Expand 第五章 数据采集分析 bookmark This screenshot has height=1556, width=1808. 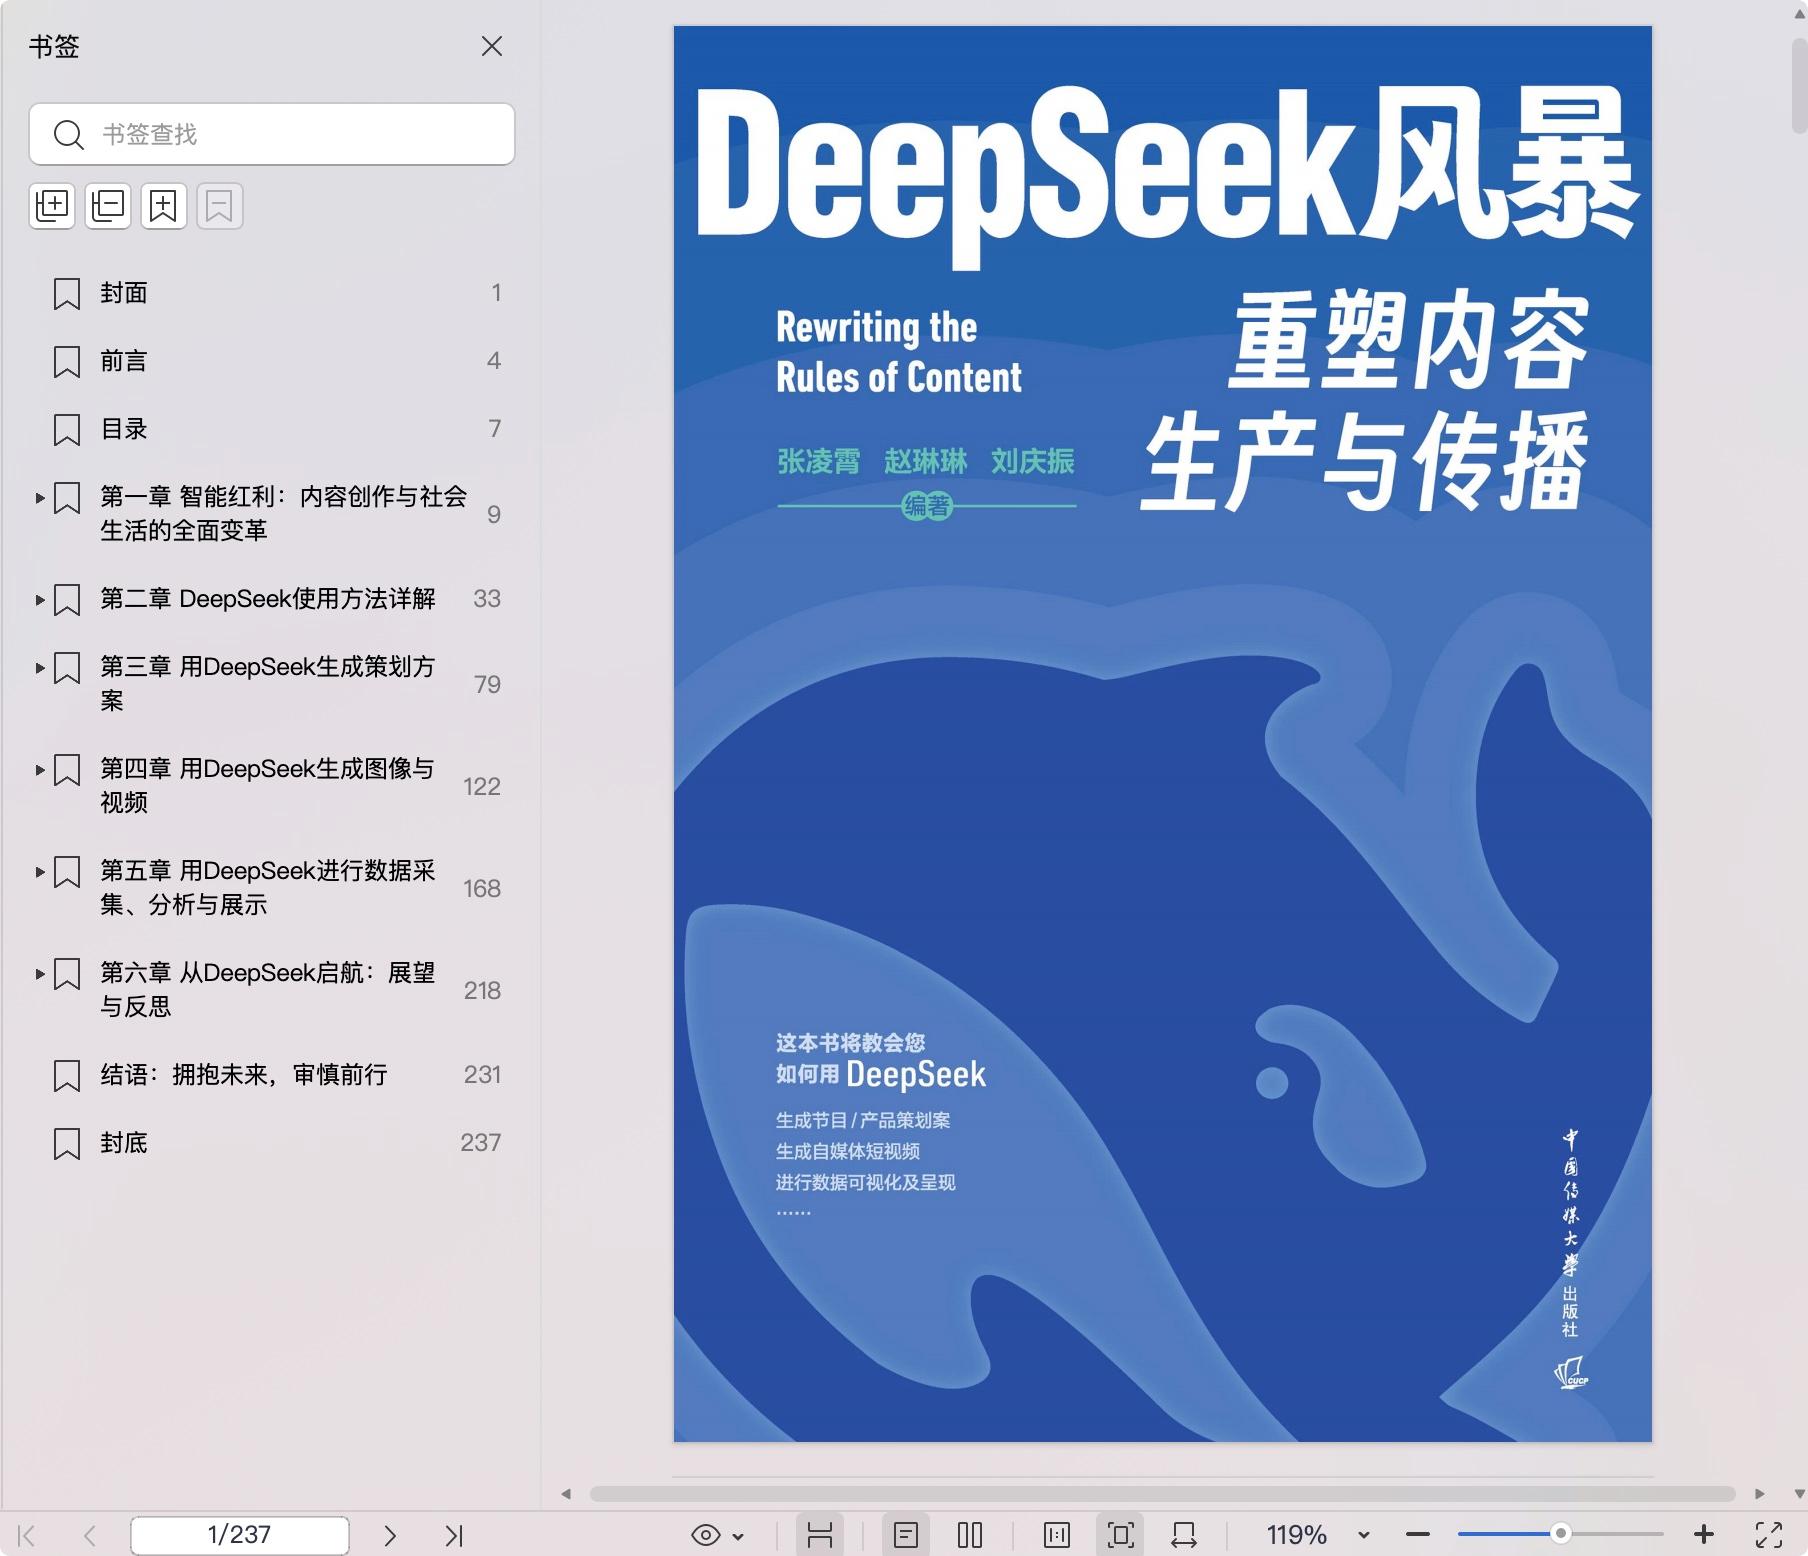point(40,871)
